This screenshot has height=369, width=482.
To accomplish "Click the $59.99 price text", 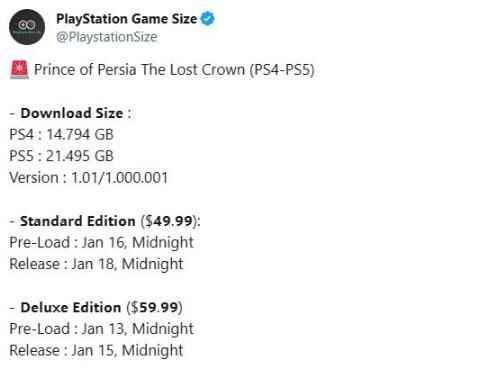I will coord(155,307).
